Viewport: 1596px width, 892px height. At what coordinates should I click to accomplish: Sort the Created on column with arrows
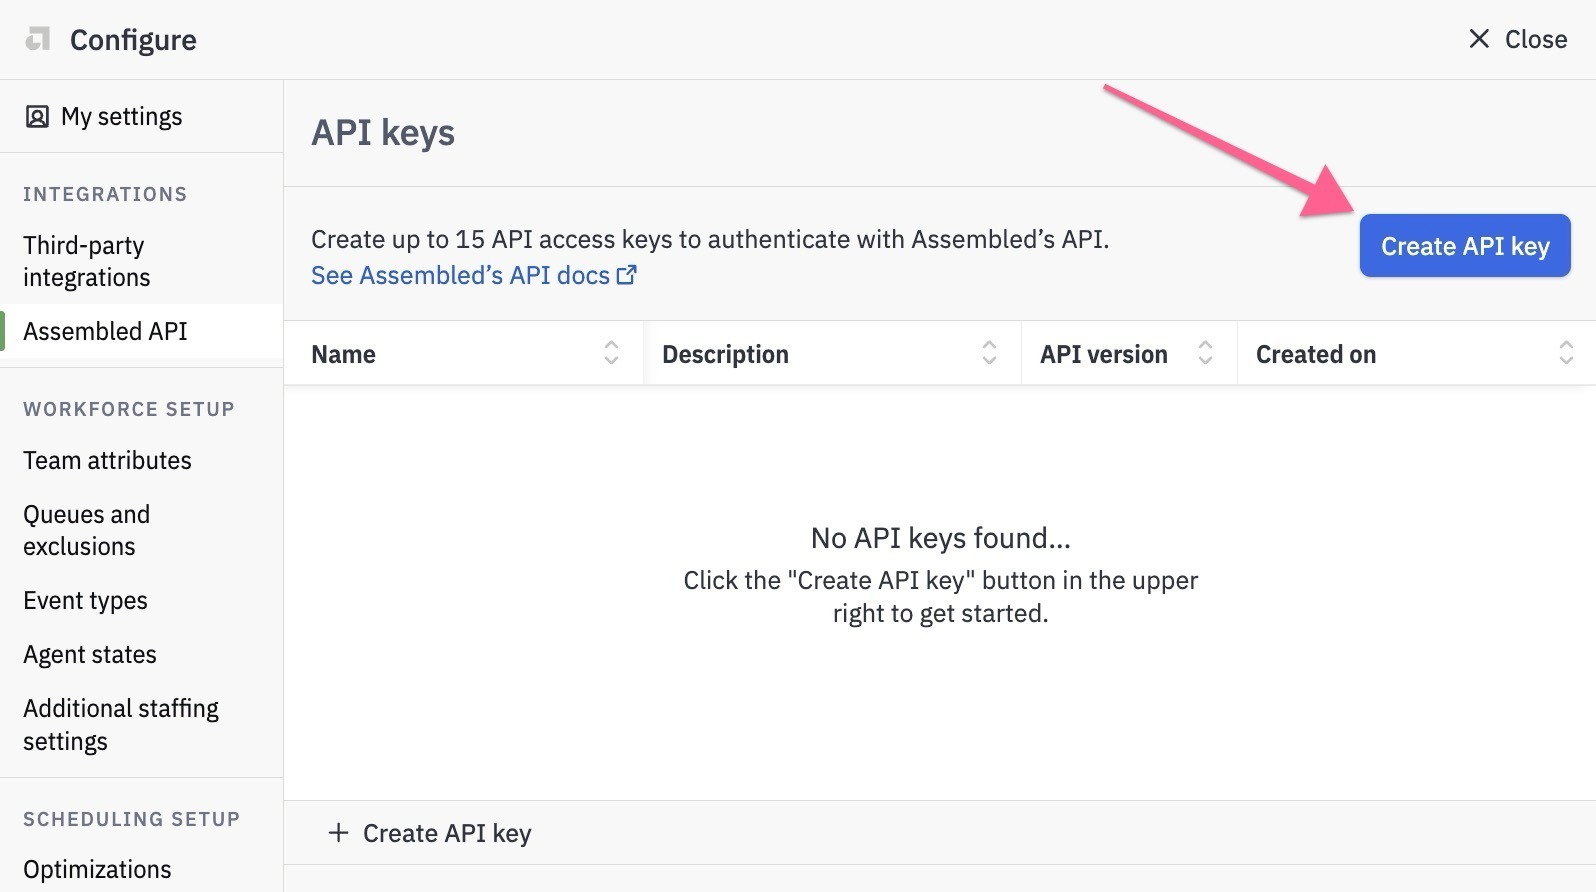click(1566, 353)
